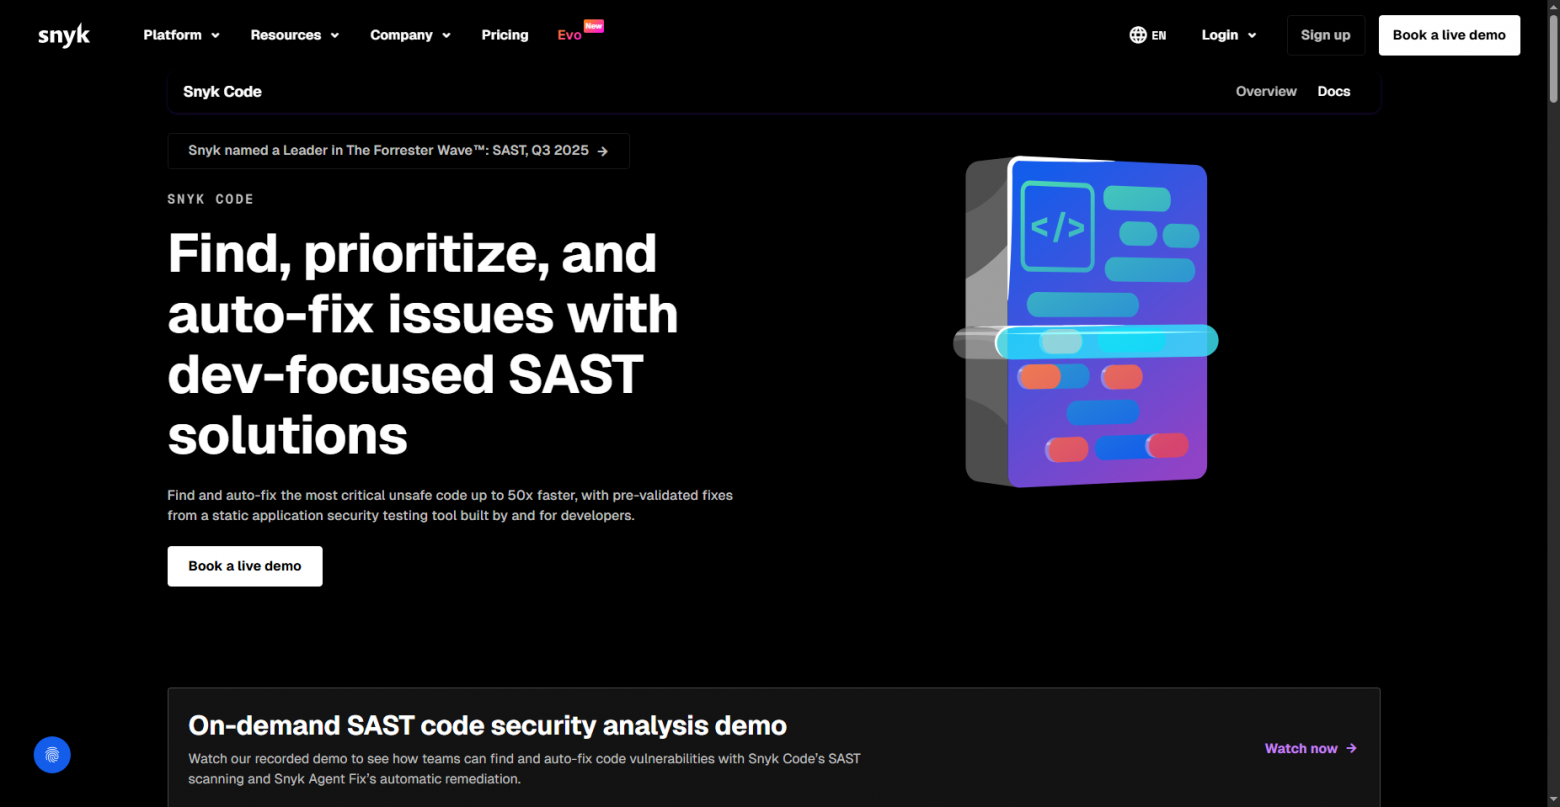Follow the Watch now link

point(1300,748)
